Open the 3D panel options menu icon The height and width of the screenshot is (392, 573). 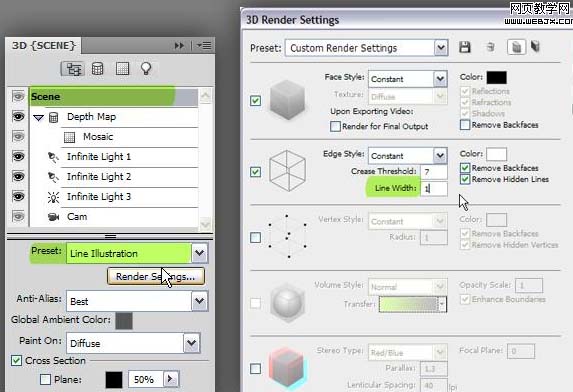(x=204, y=46)
